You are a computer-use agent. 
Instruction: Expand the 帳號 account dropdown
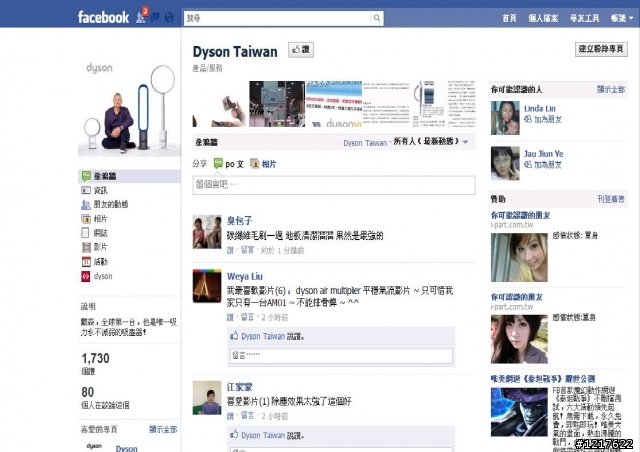click(622, 18)
